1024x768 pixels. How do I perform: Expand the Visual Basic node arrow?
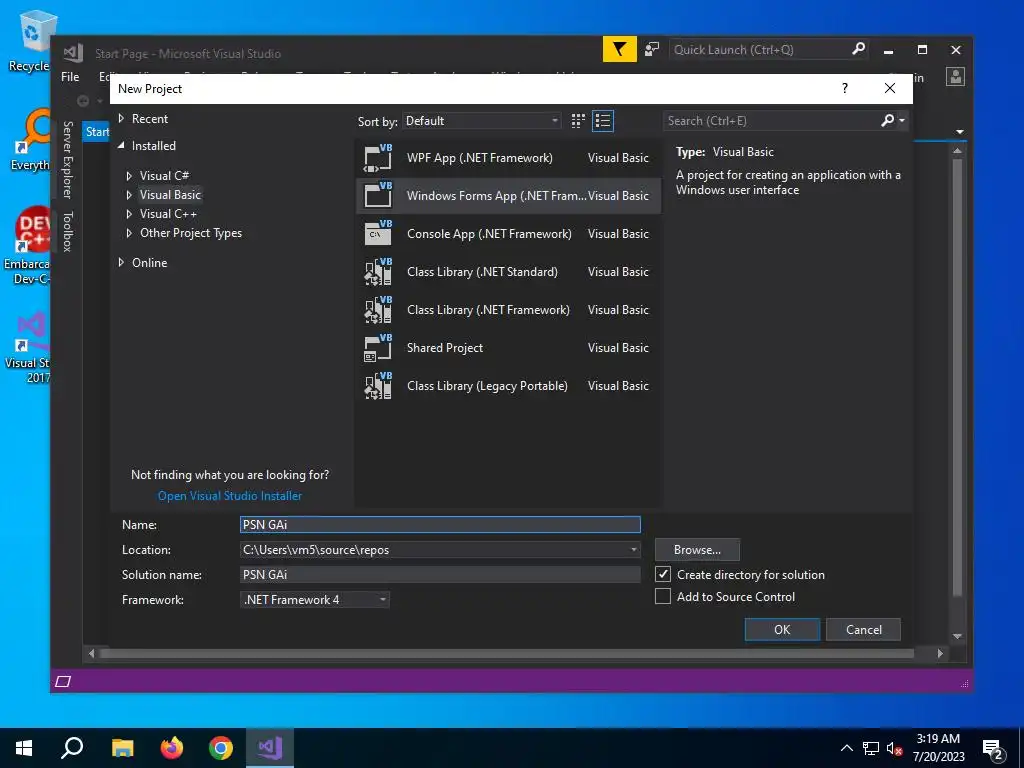pos(129,195)
